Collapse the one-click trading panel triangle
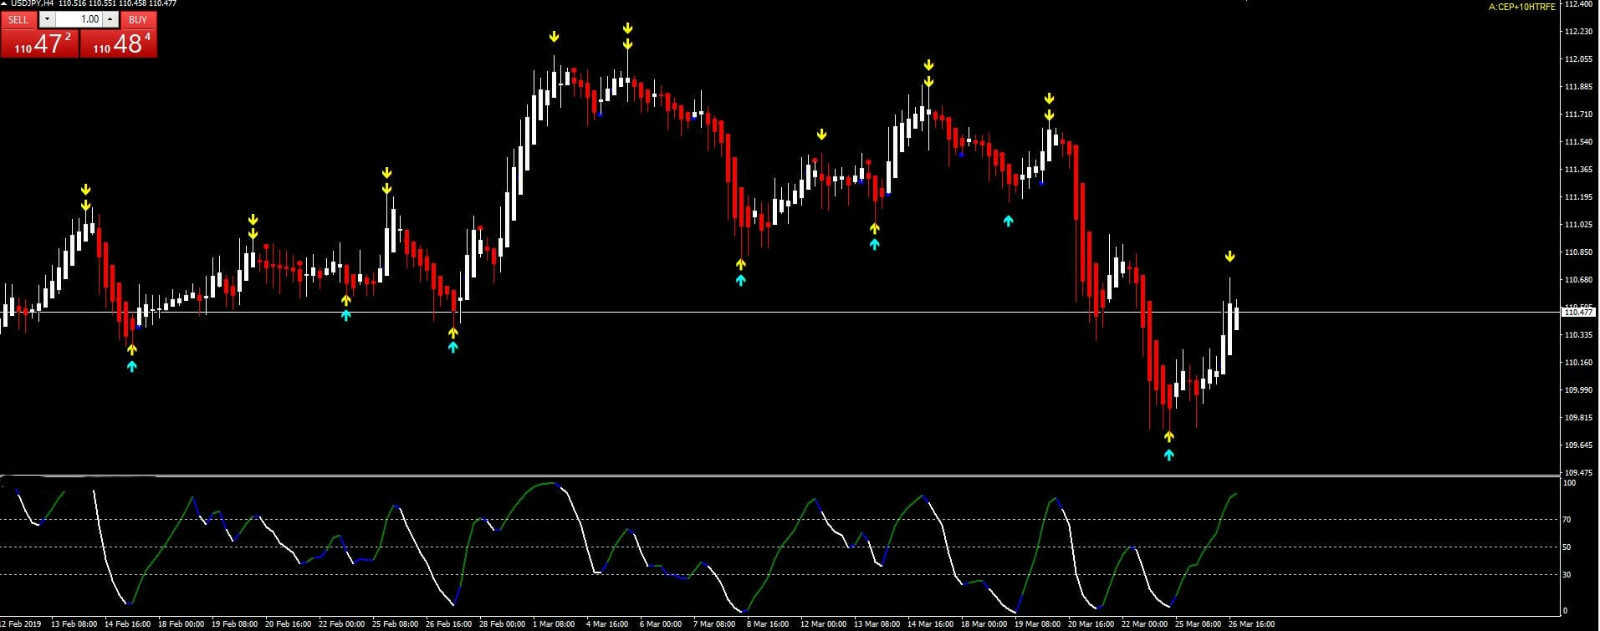Viewport: 1600px width, 631px height. [x=4, y=4]
